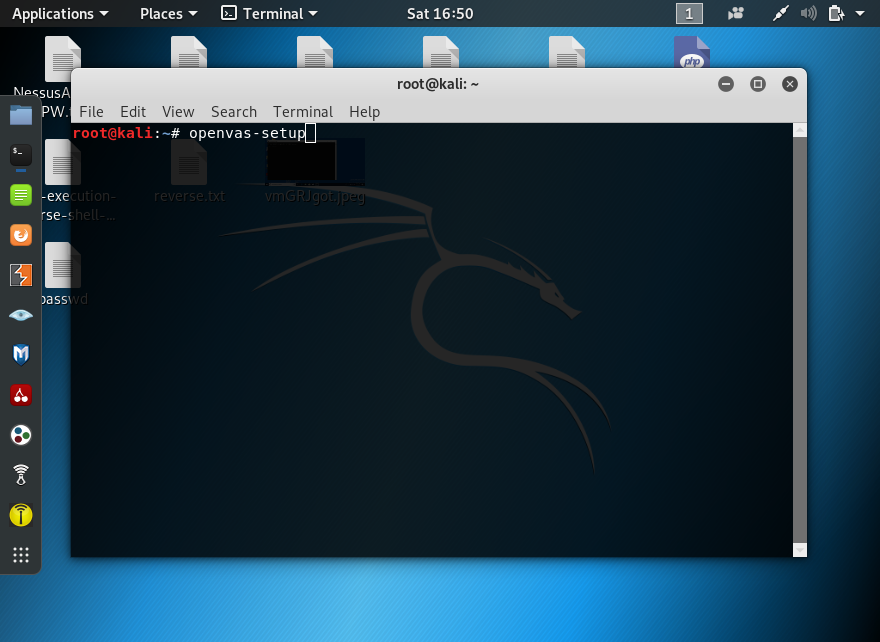Screen dimensions: 880x642
Task: Open Burp Suite from the dock
Action: [x=21, y=275]
